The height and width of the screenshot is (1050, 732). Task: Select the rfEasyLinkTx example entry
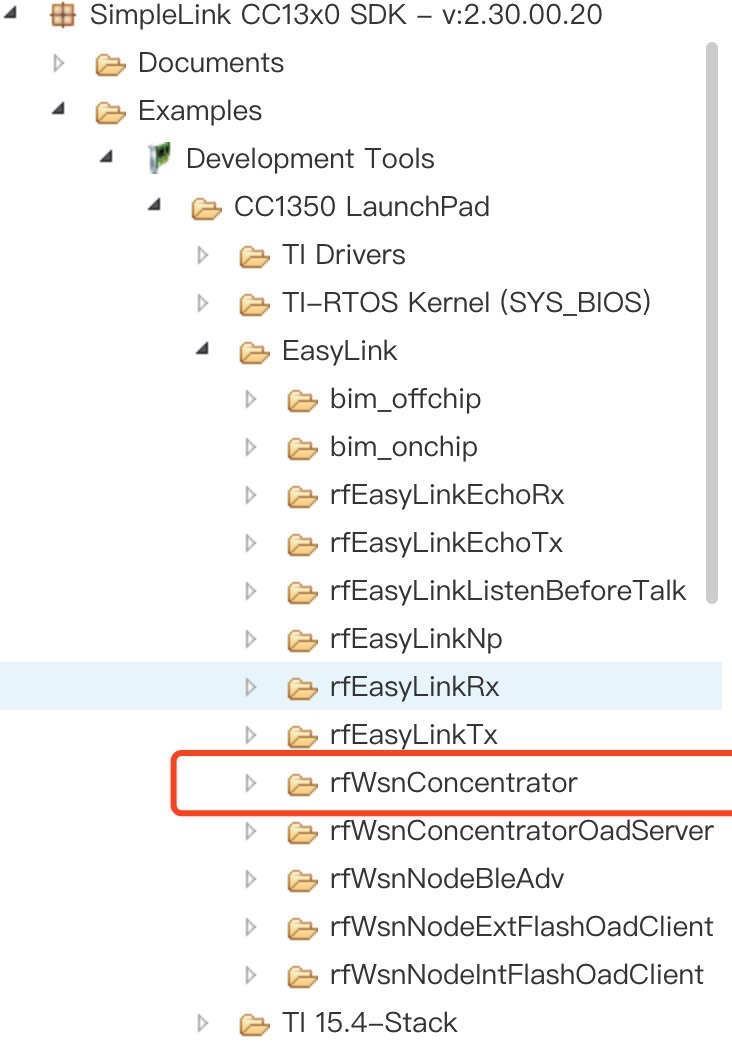coord(413,736)
